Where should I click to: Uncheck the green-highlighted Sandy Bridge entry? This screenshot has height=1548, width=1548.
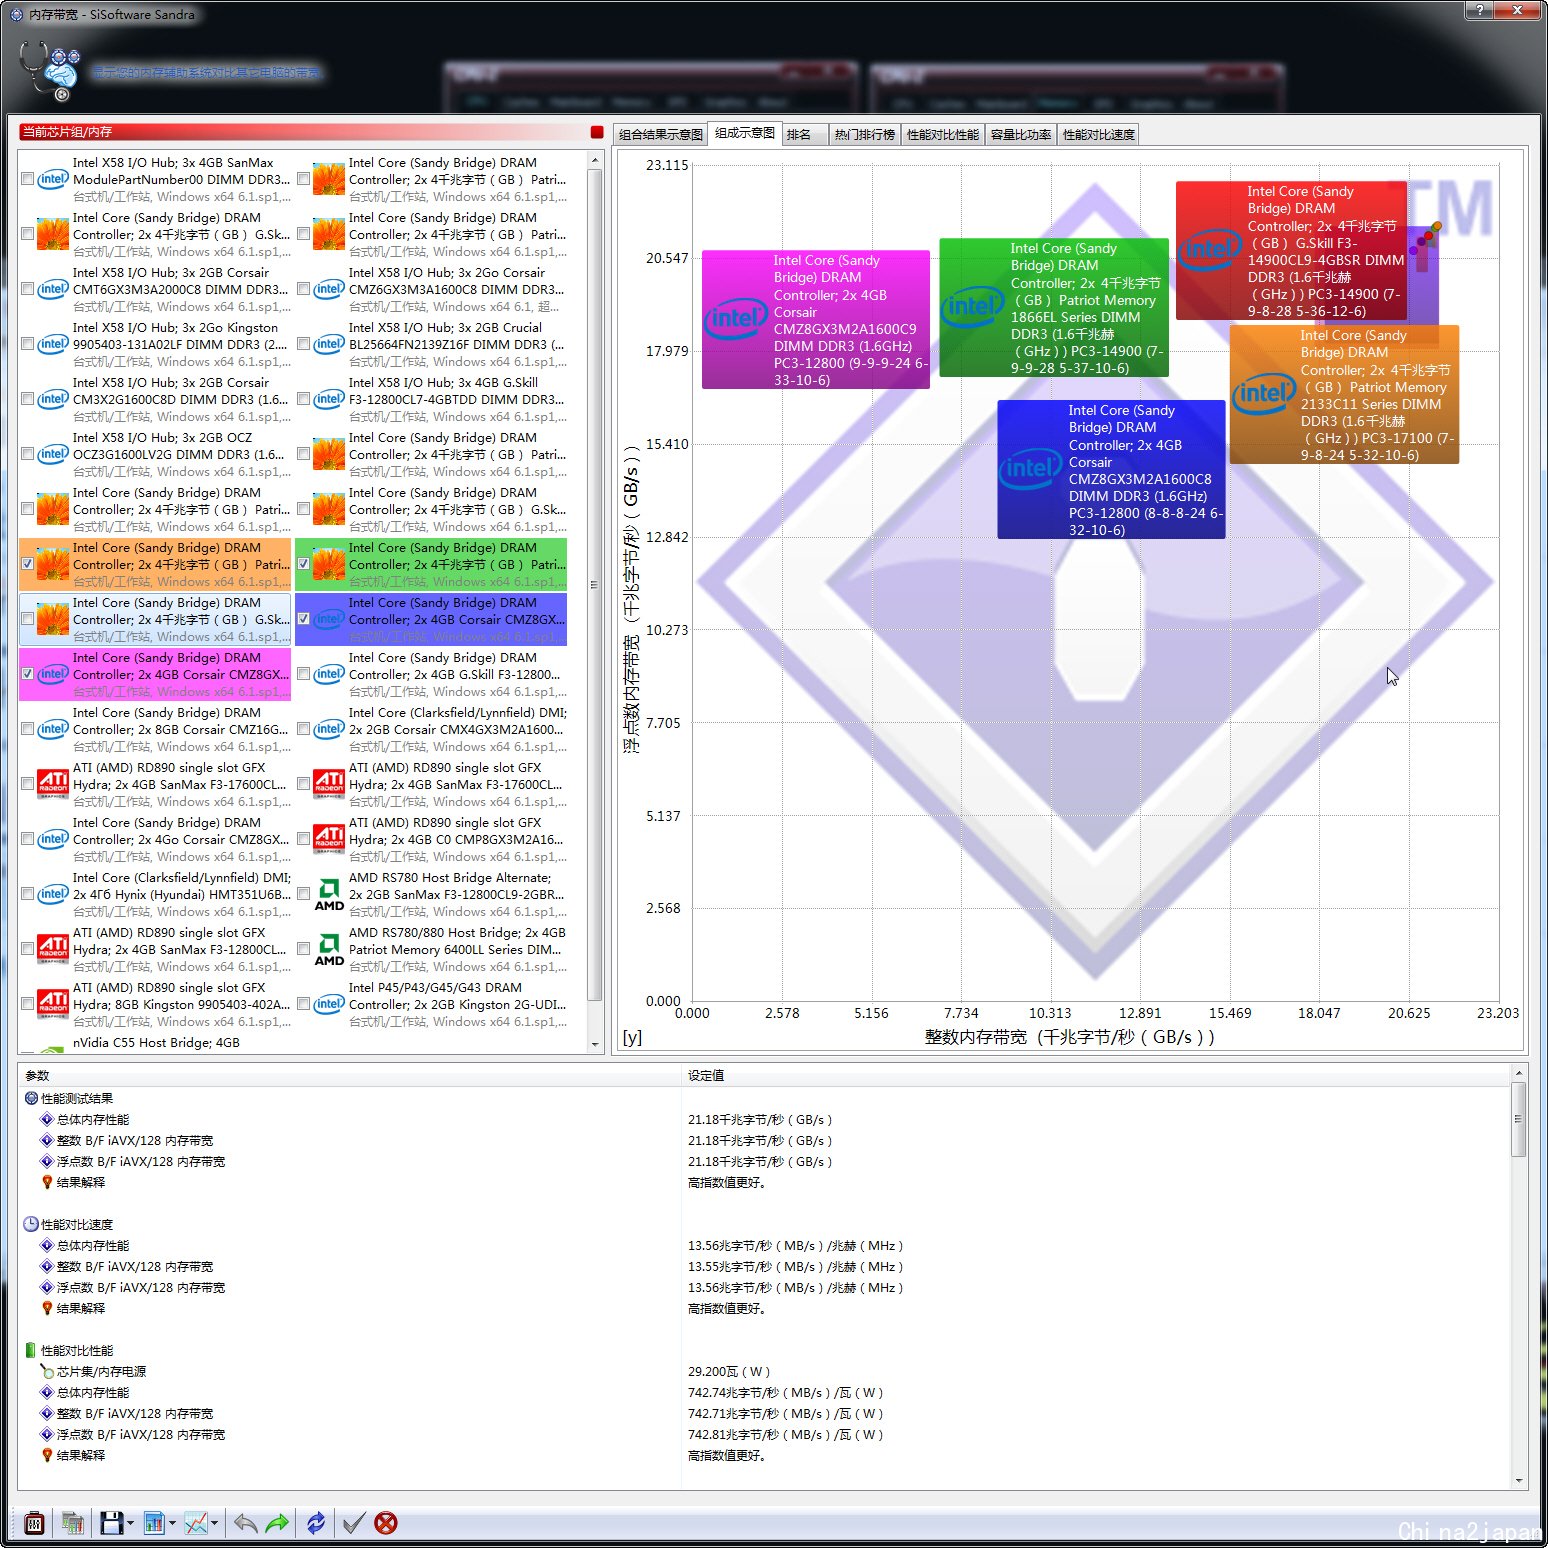(304, 564)
